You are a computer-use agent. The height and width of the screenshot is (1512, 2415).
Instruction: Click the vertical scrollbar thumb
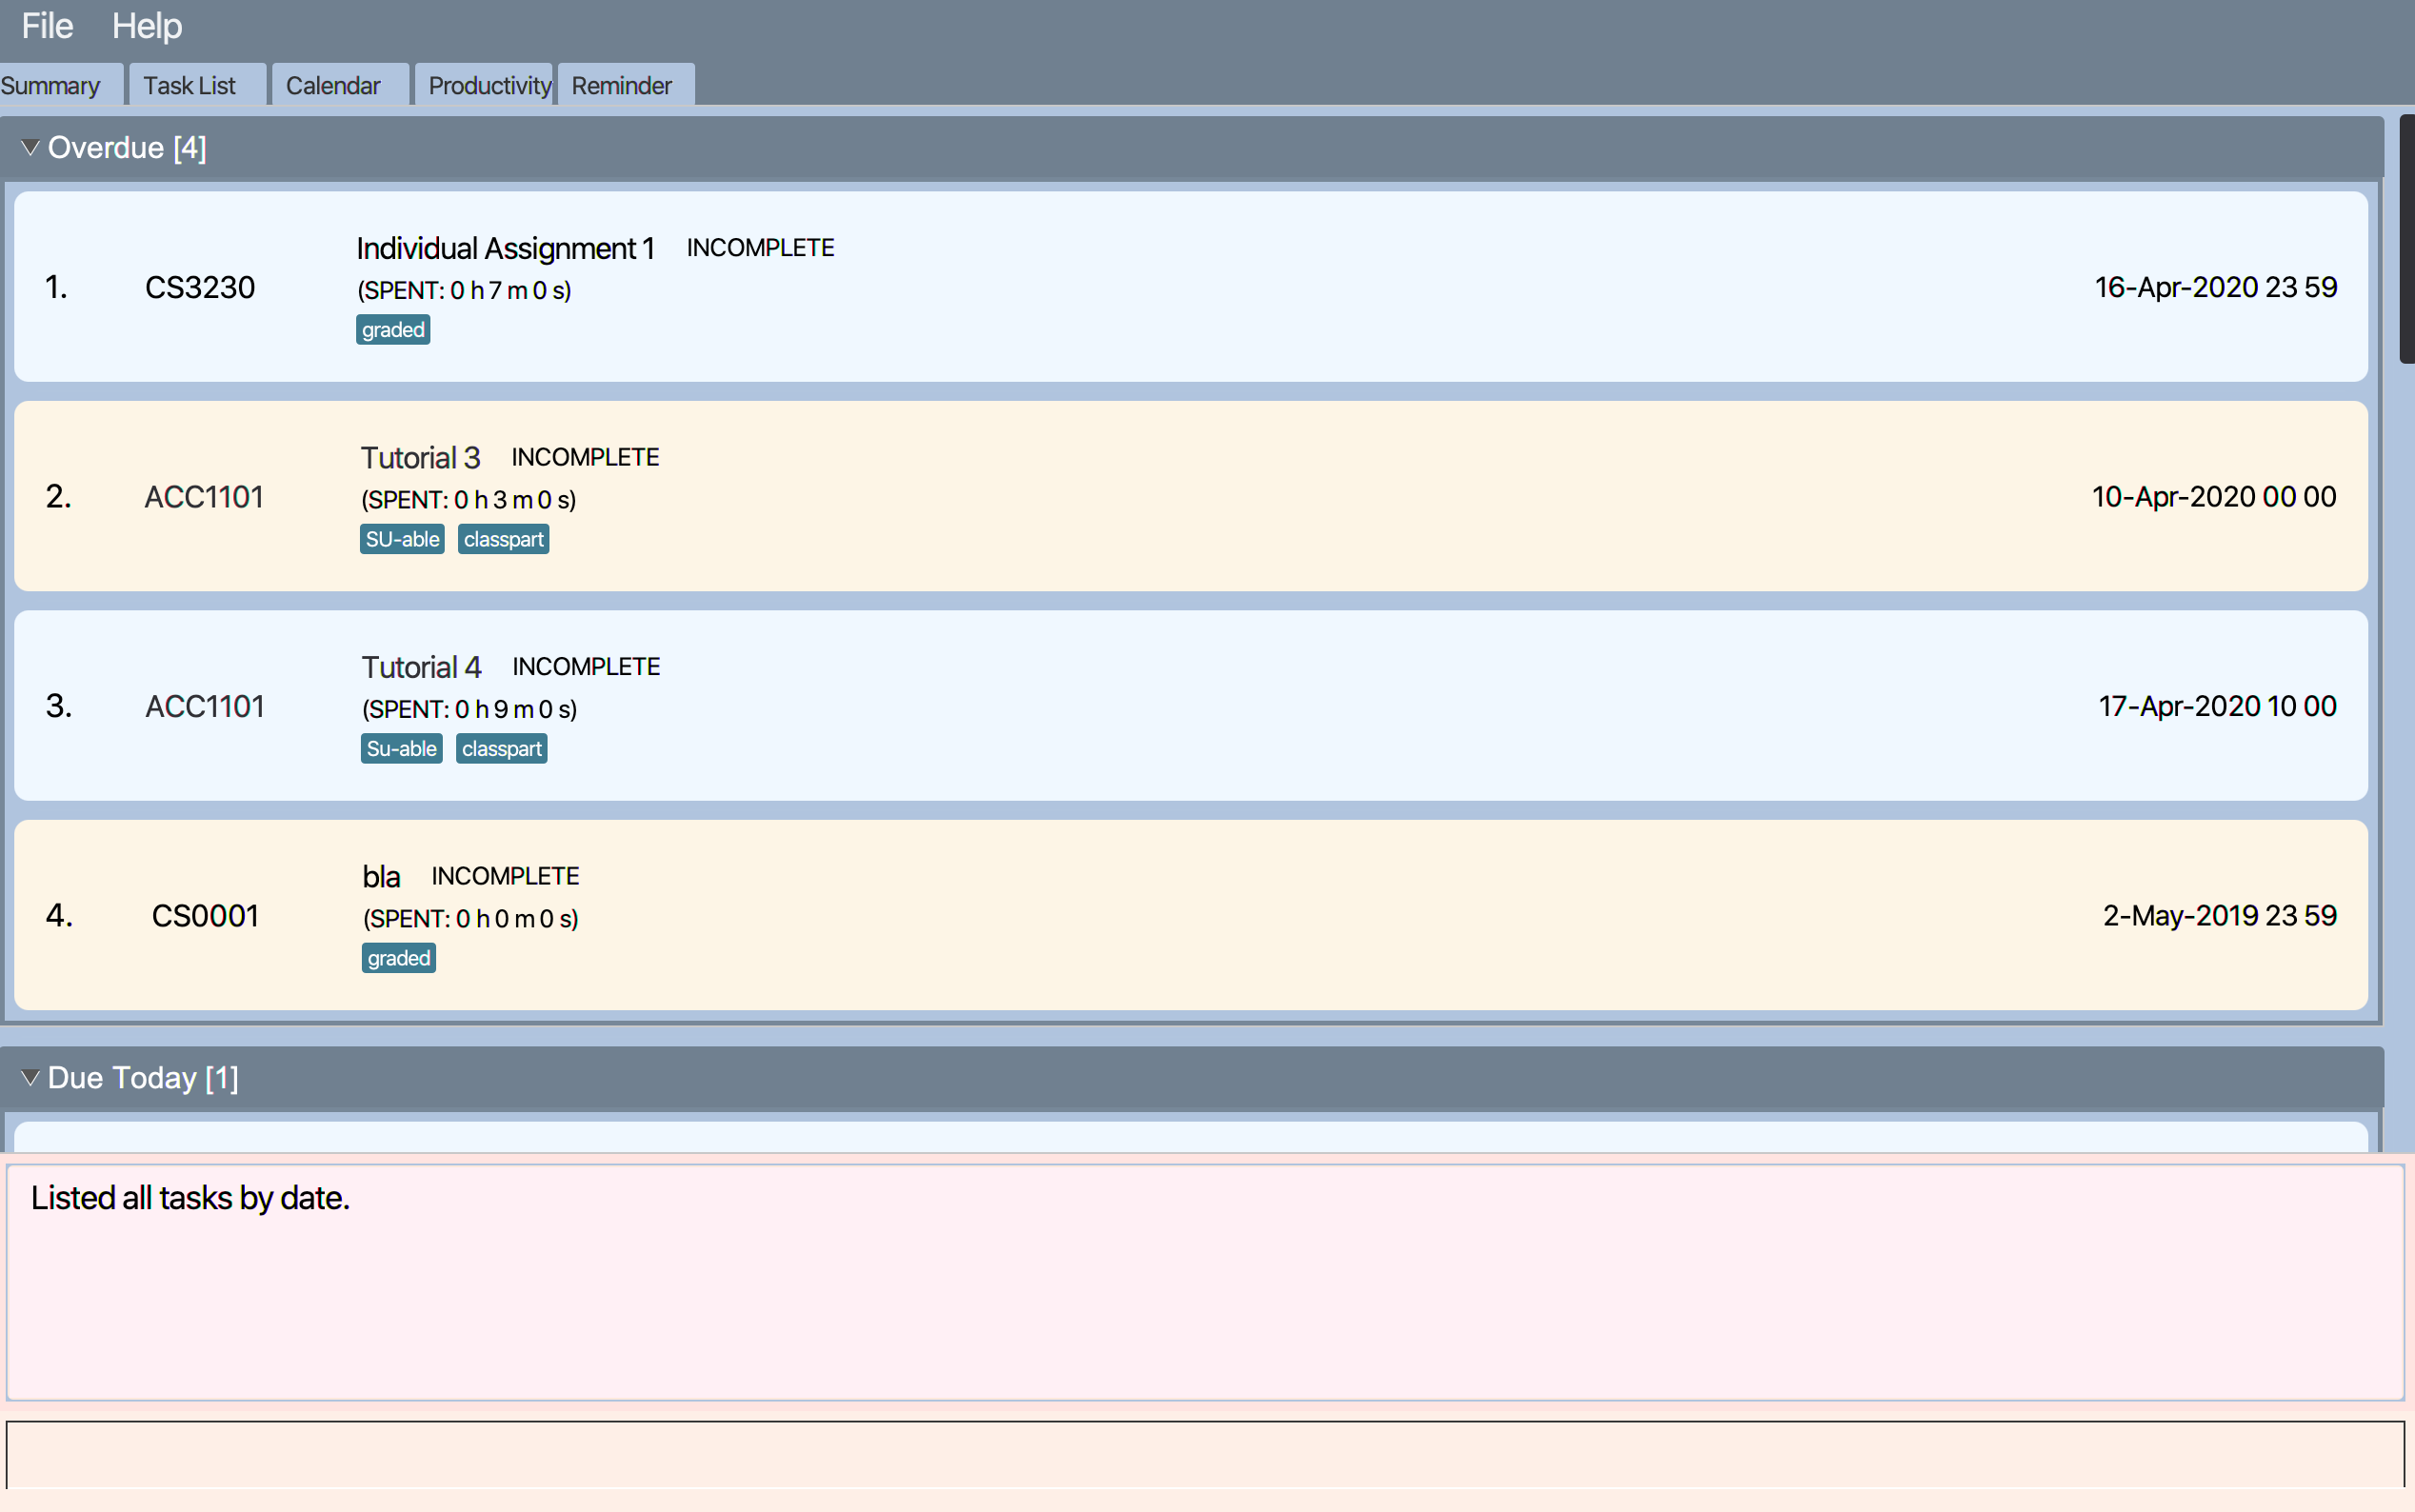click(x=2406, y=240)
